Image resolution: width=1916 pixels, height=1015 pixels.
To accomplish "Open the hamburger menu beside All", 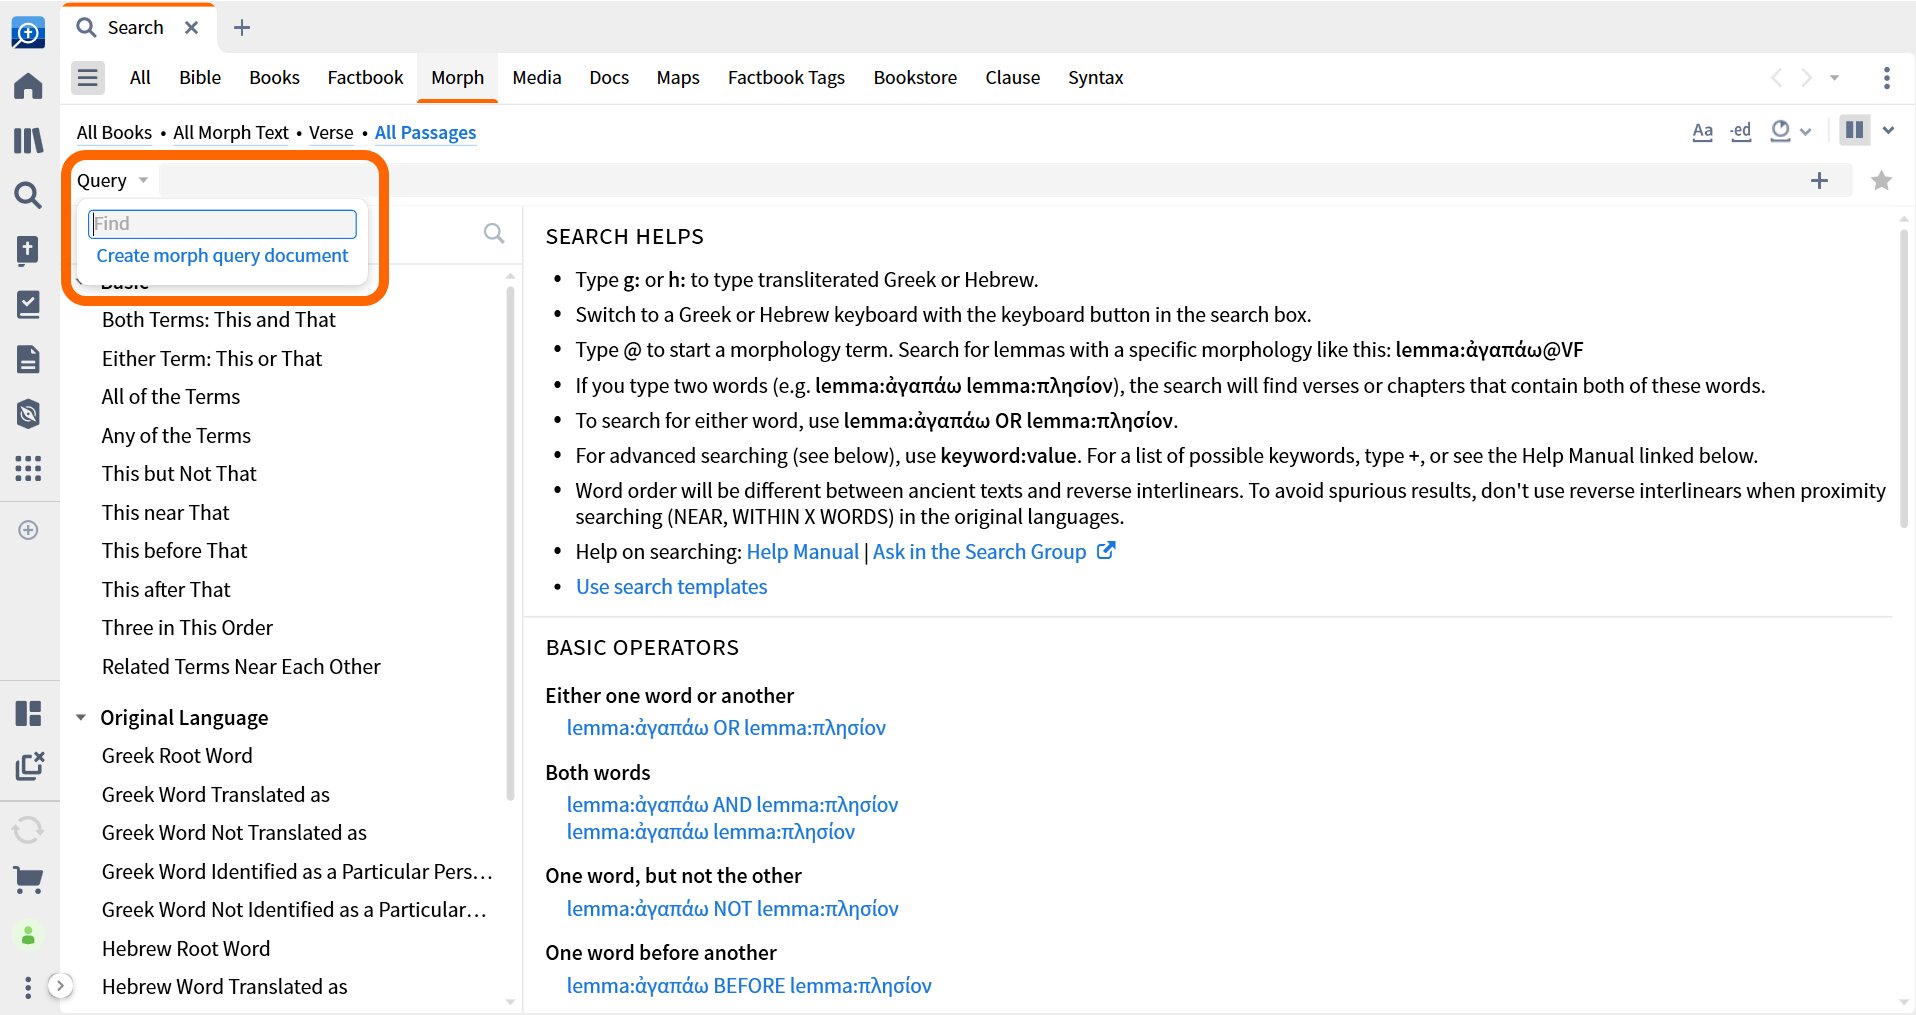I will coord(88,77).
